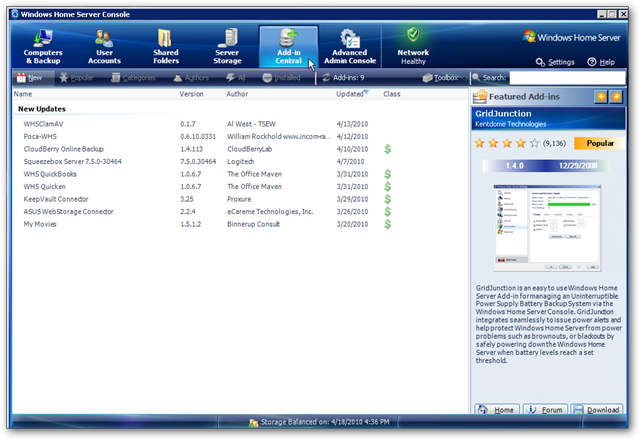Select the WHS Quicken row

click(x=240, y=187)
